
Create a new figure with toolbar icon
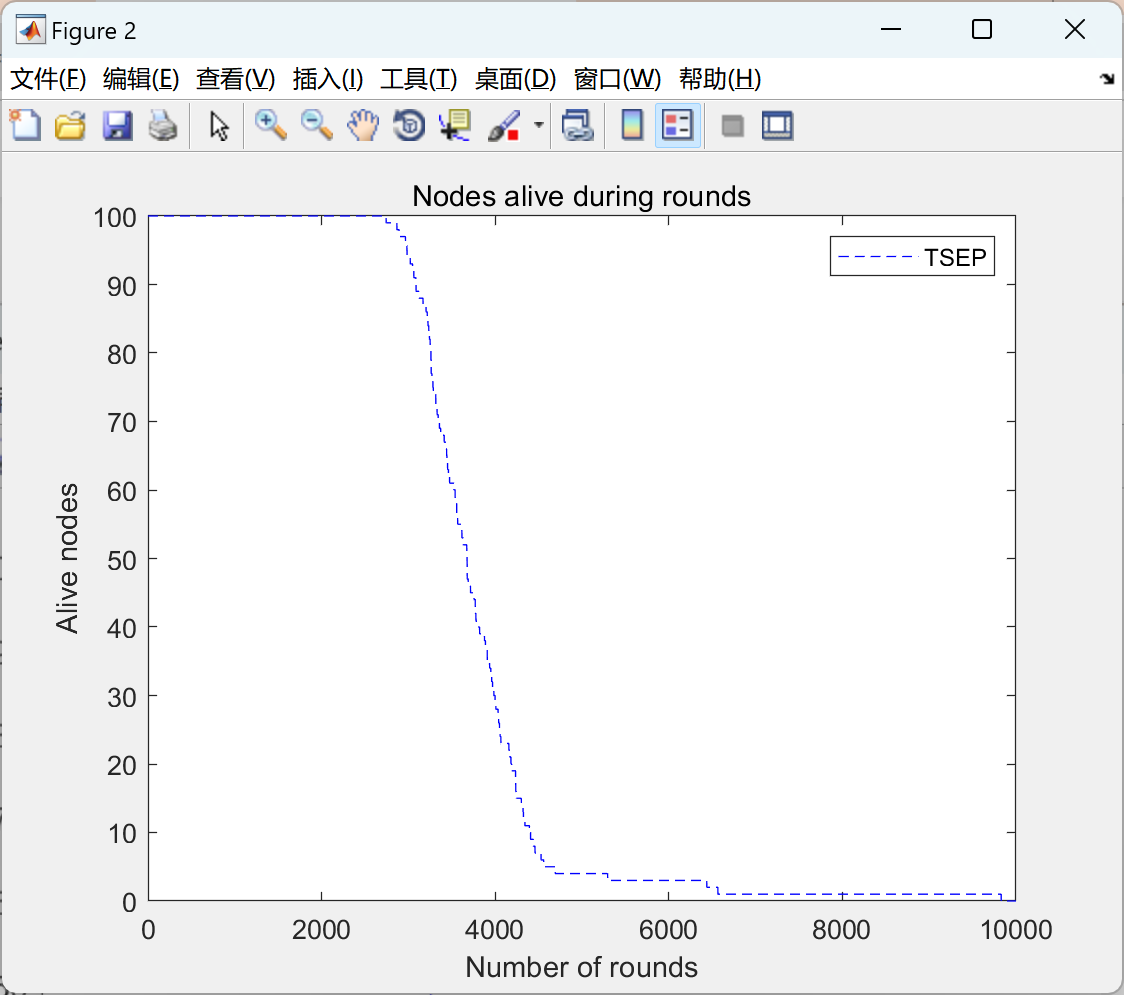tap(25, 125)
